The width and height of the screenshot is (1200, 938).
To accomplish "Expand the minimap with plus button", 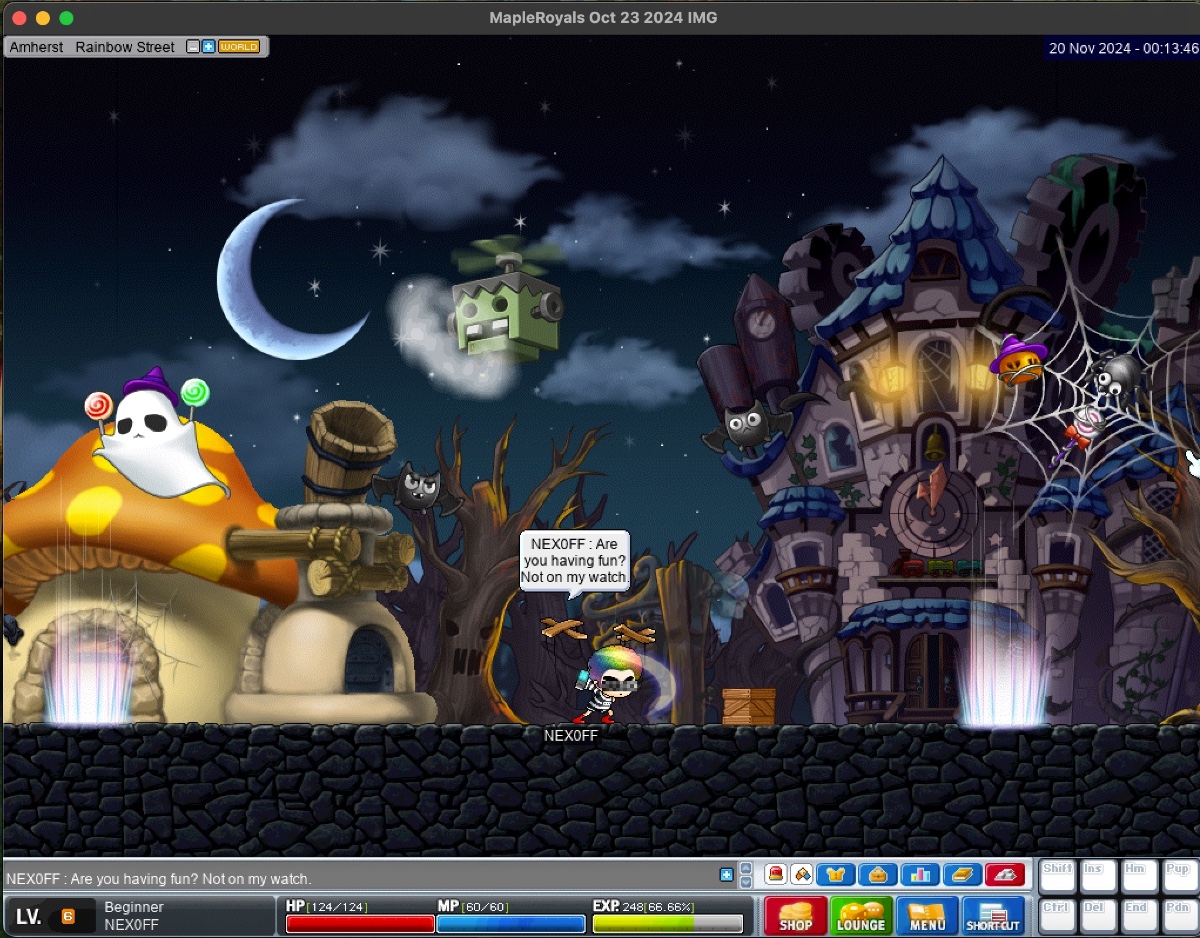I will click(x=208, y=47).
